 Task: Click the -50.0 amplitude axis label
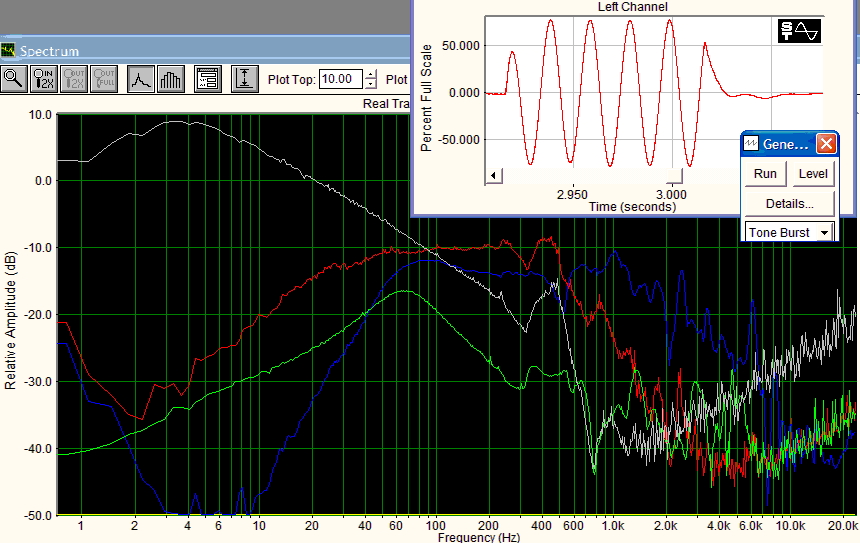tap(38, 516)
